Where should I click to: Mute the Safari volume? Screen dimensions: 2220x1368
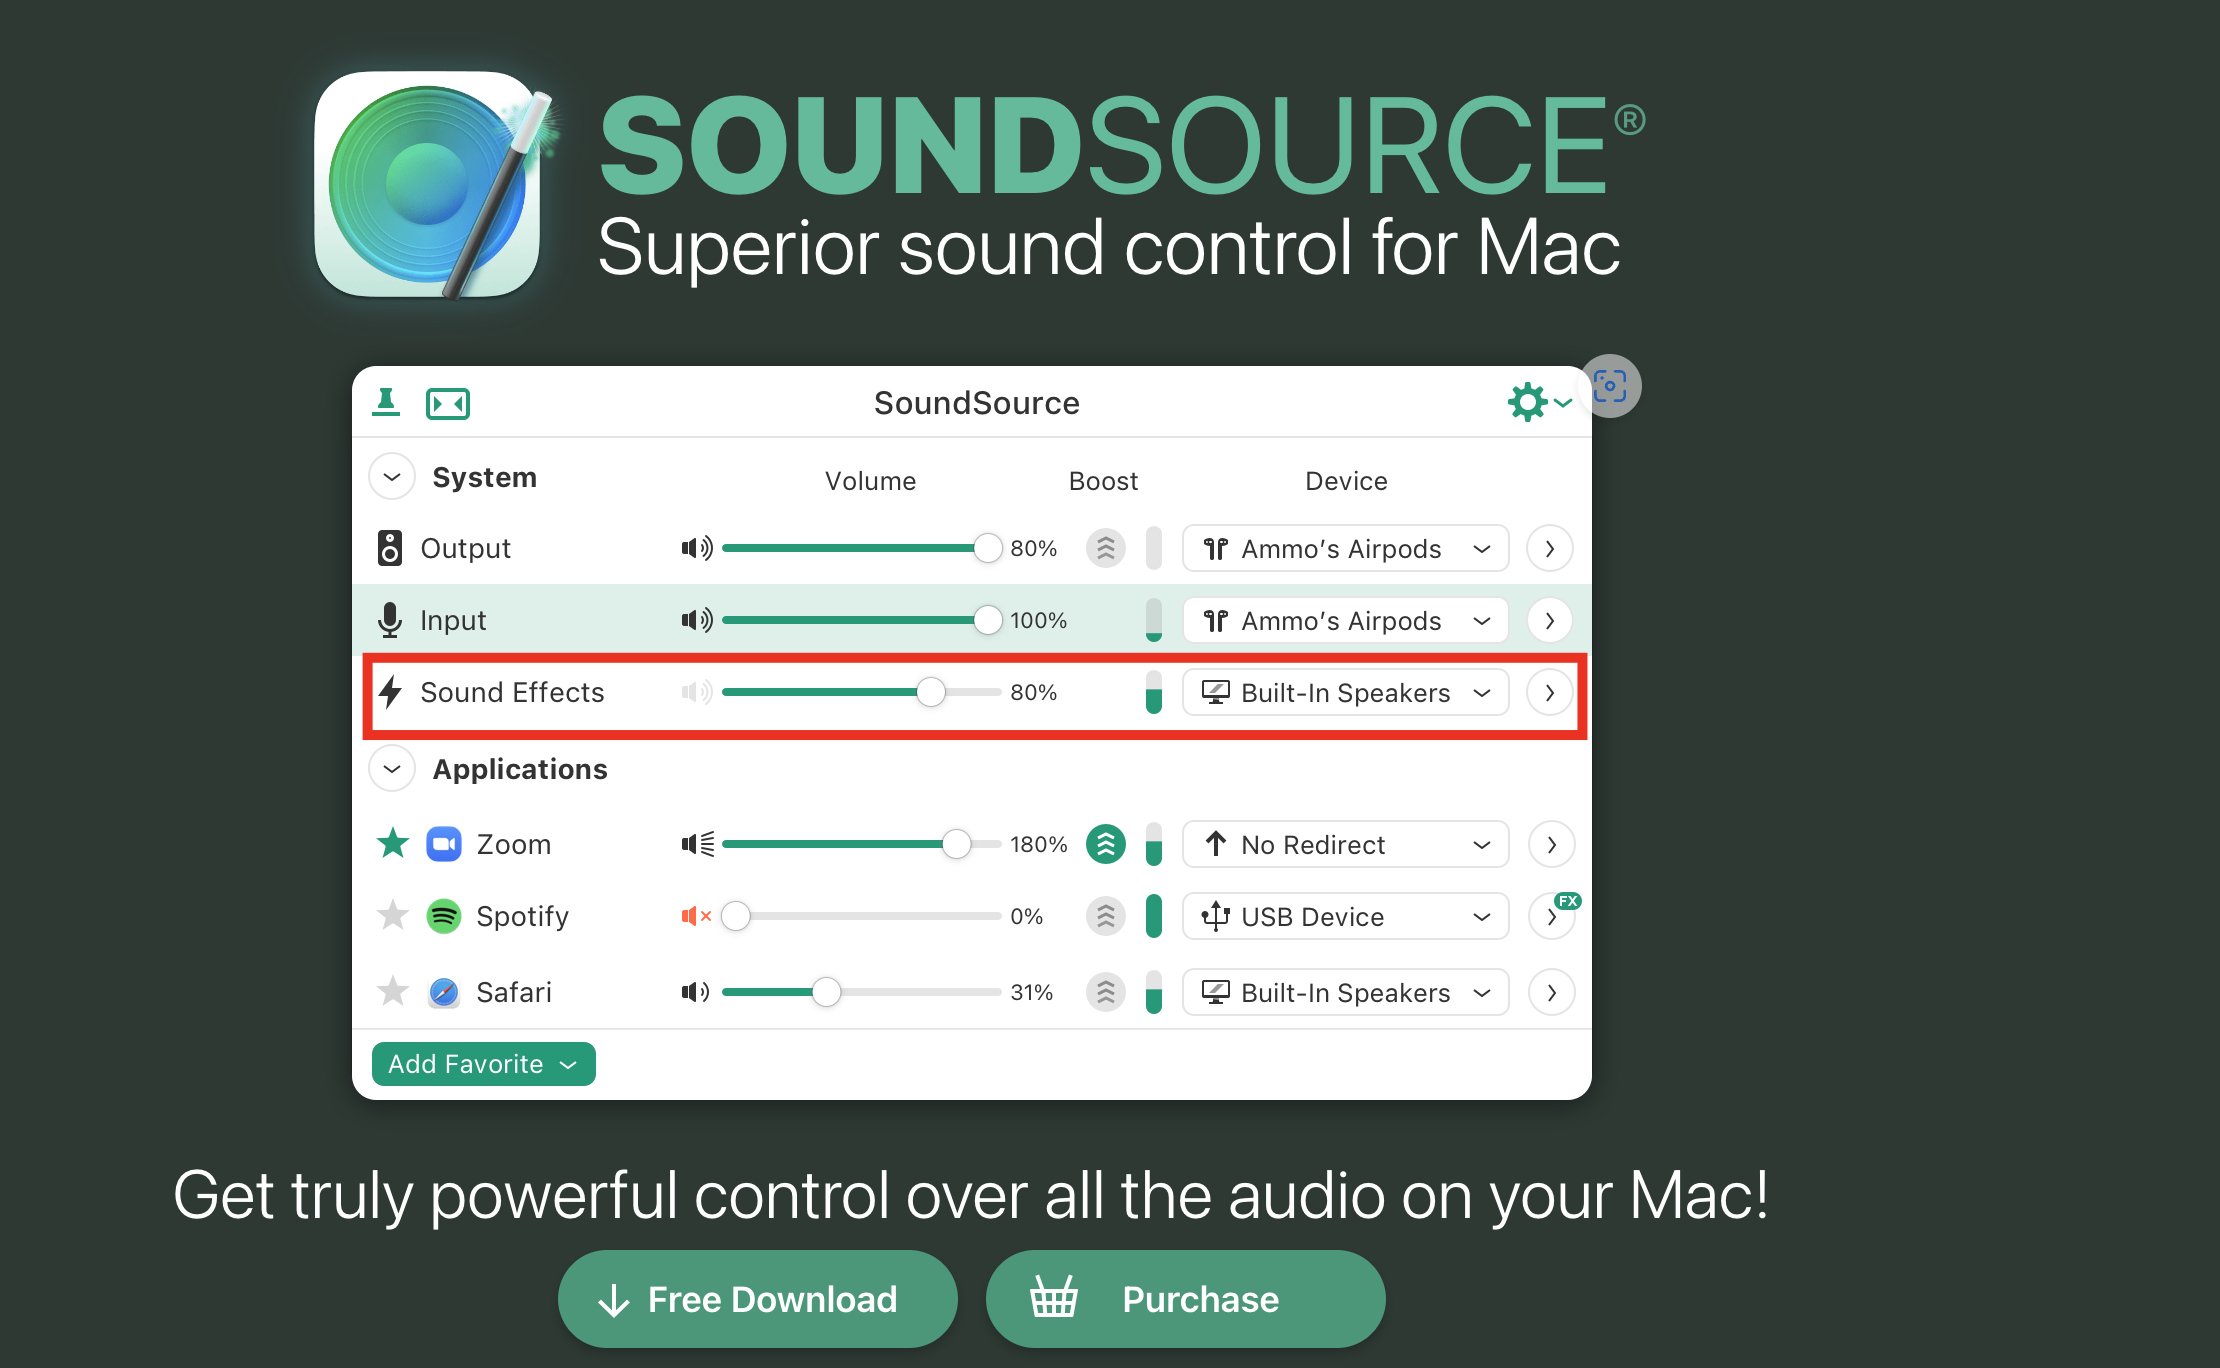(696, 992)
